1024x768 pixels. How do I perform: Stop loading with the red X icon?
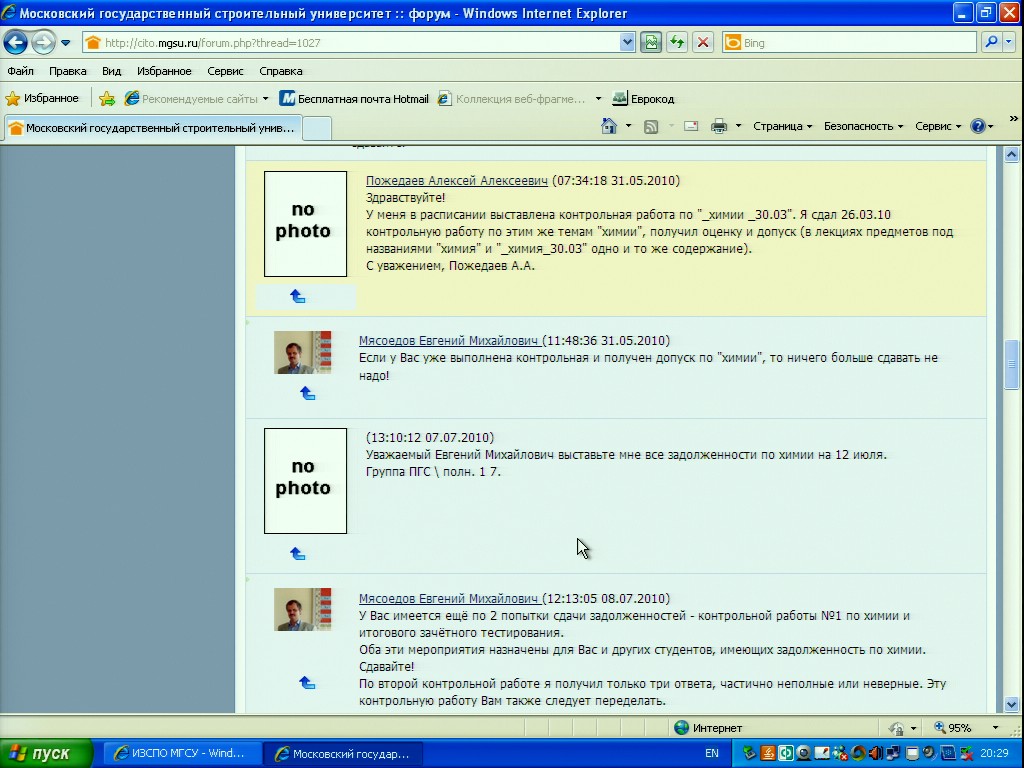tap(703, 43)
